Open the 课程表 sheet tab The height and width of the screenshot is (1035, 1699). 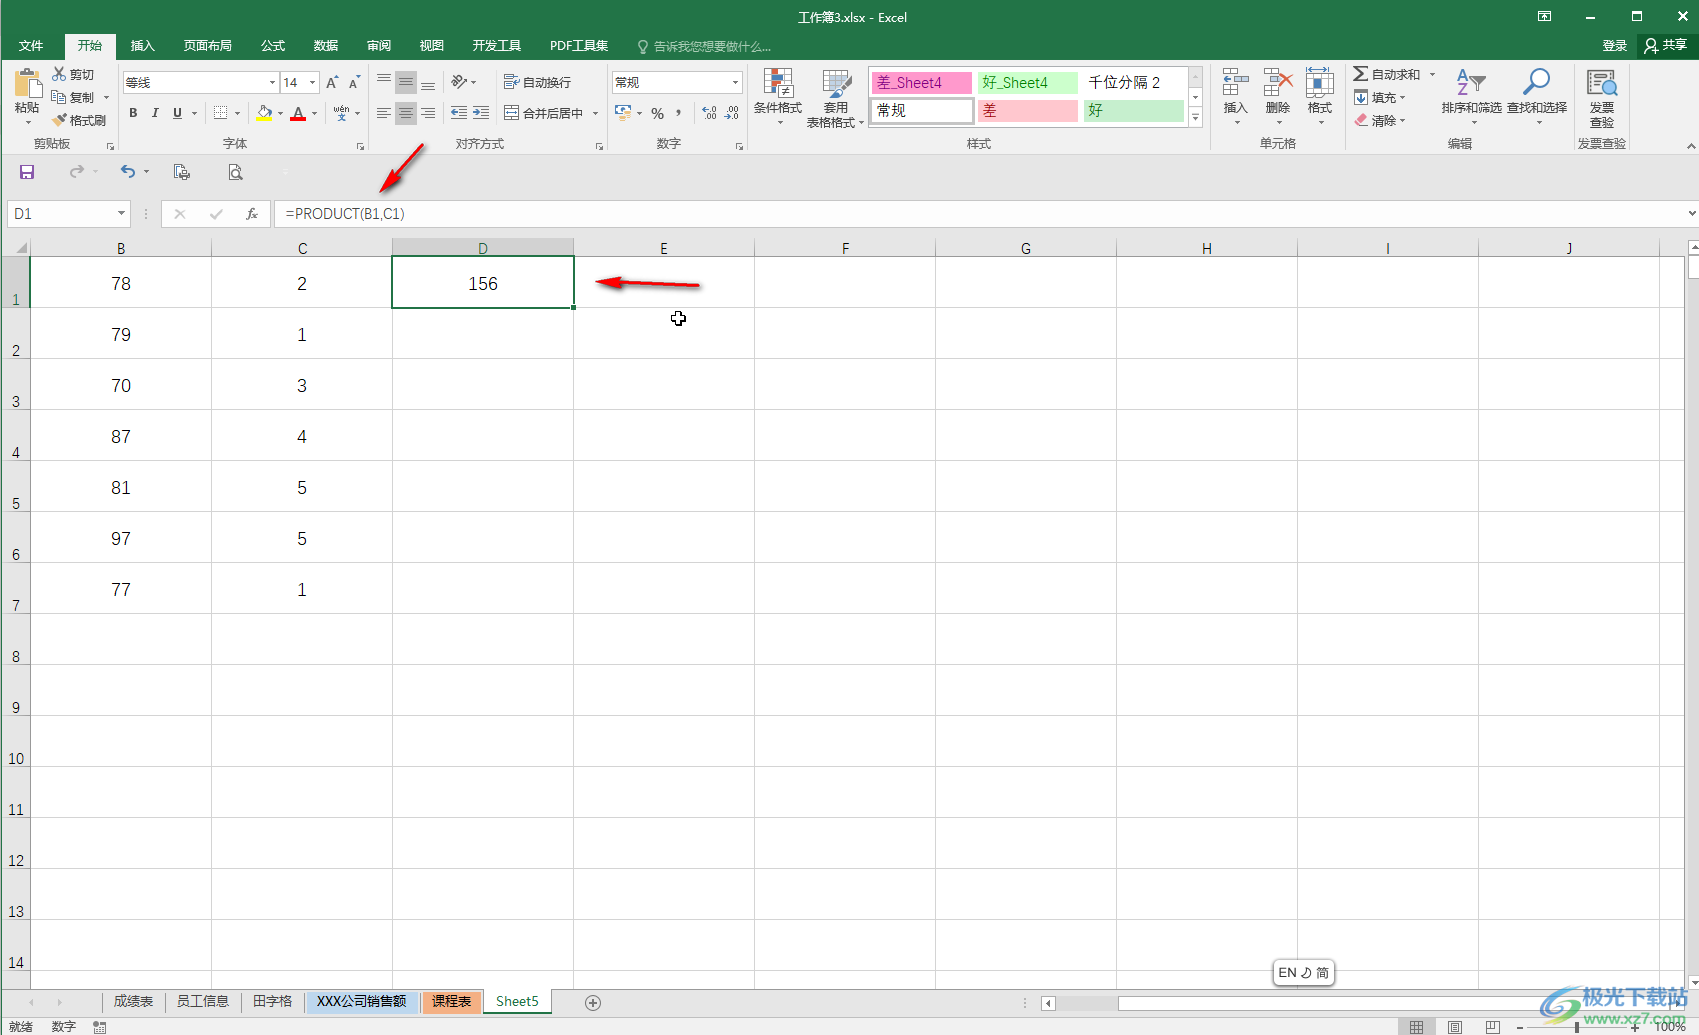[x=451, y=1001]
